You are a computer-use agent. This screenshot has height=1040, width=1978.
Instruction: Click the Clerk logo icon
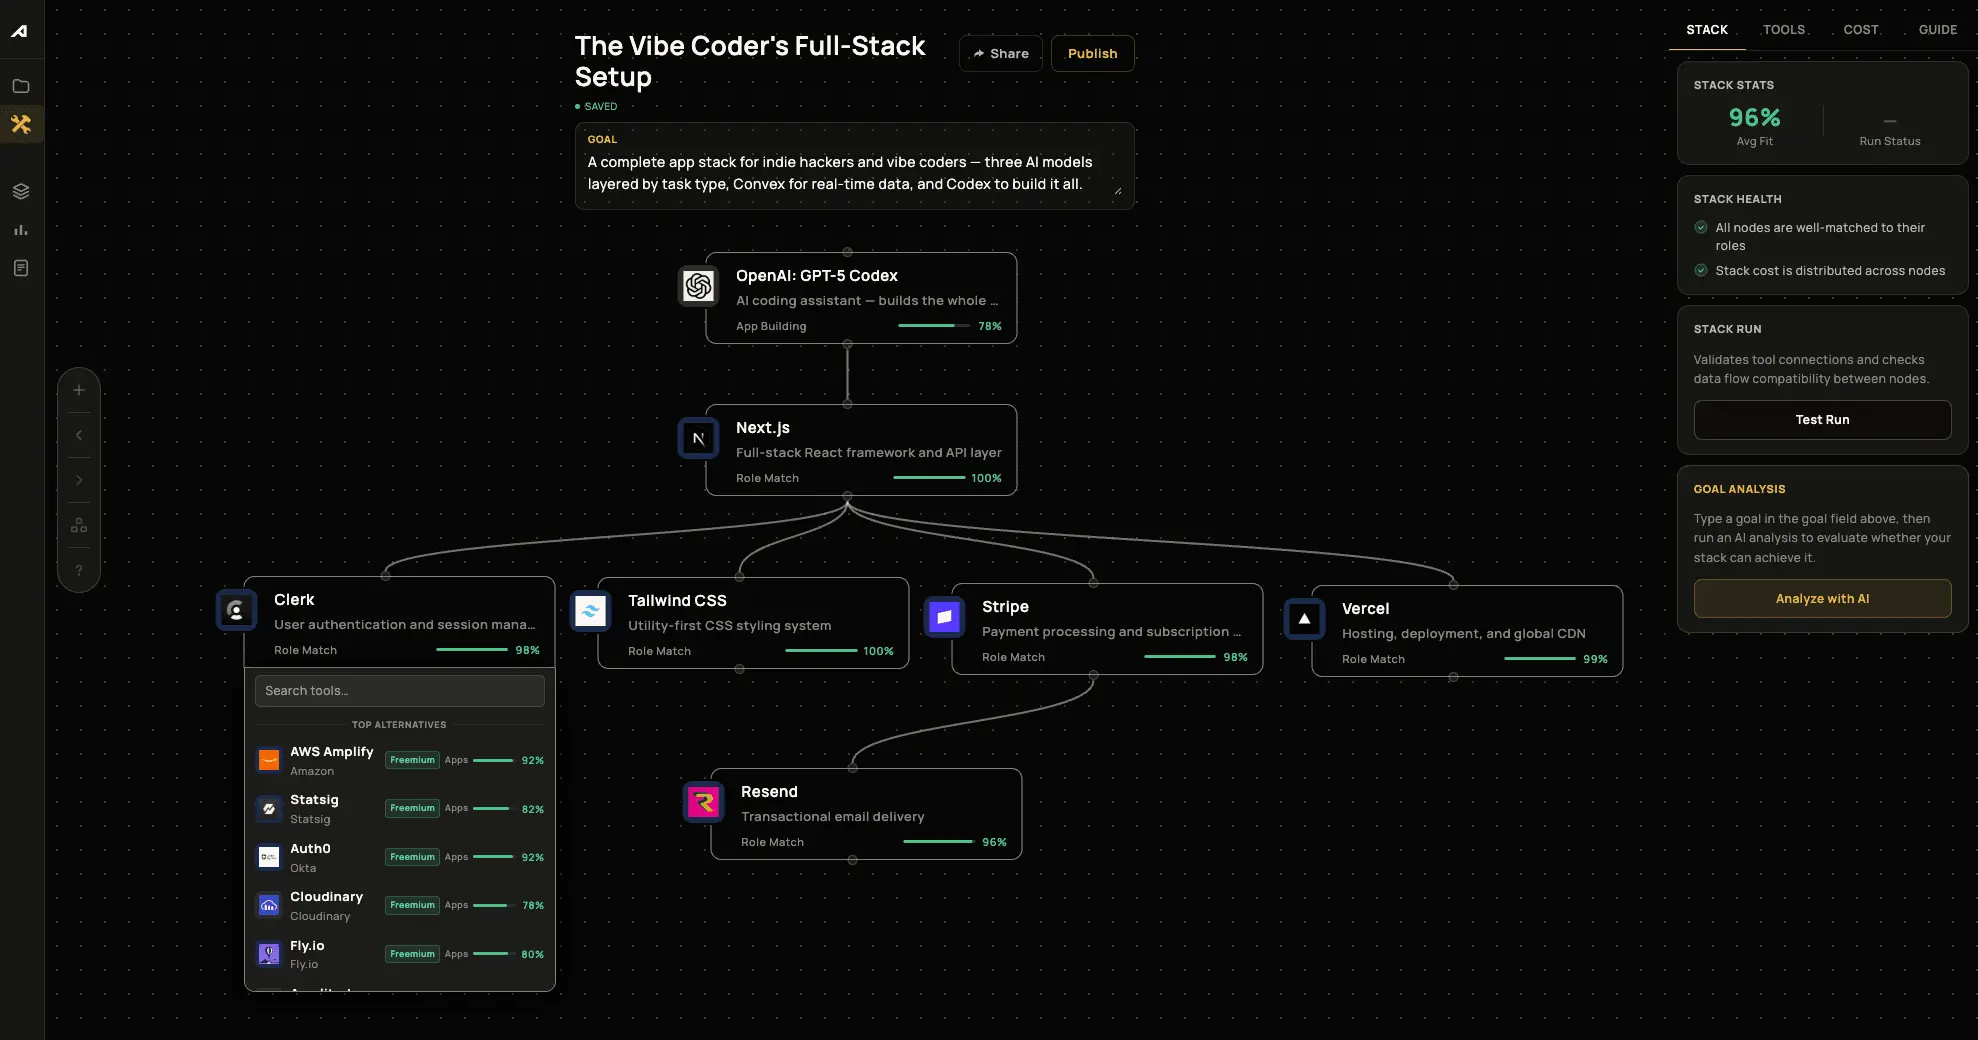pos(236,610)
